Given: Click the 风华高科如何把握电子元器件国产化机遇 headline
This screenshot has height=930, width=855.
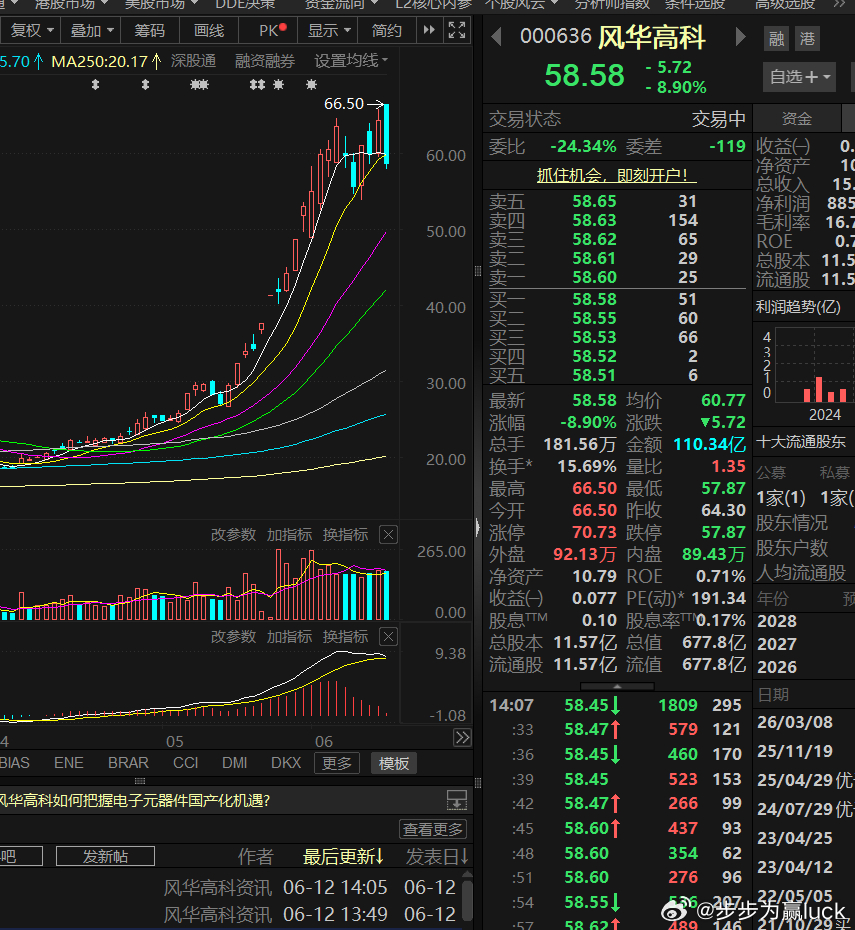Looking at the screenshot, I should [x=135, y=801].
